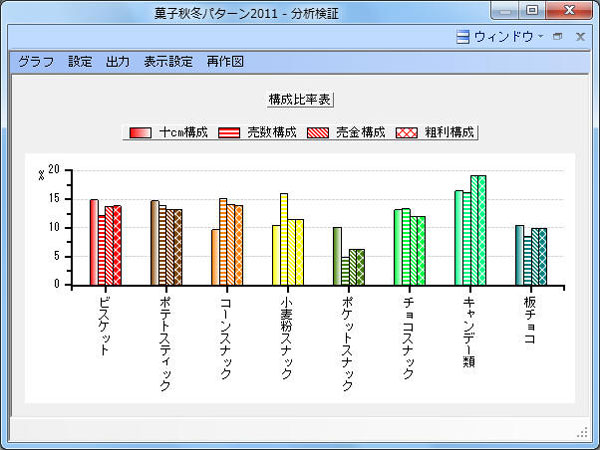600x450 pixels.
Task: Click the crosshatched キャンデー類 粗利 bar
Action: click(x=482, y=230)
